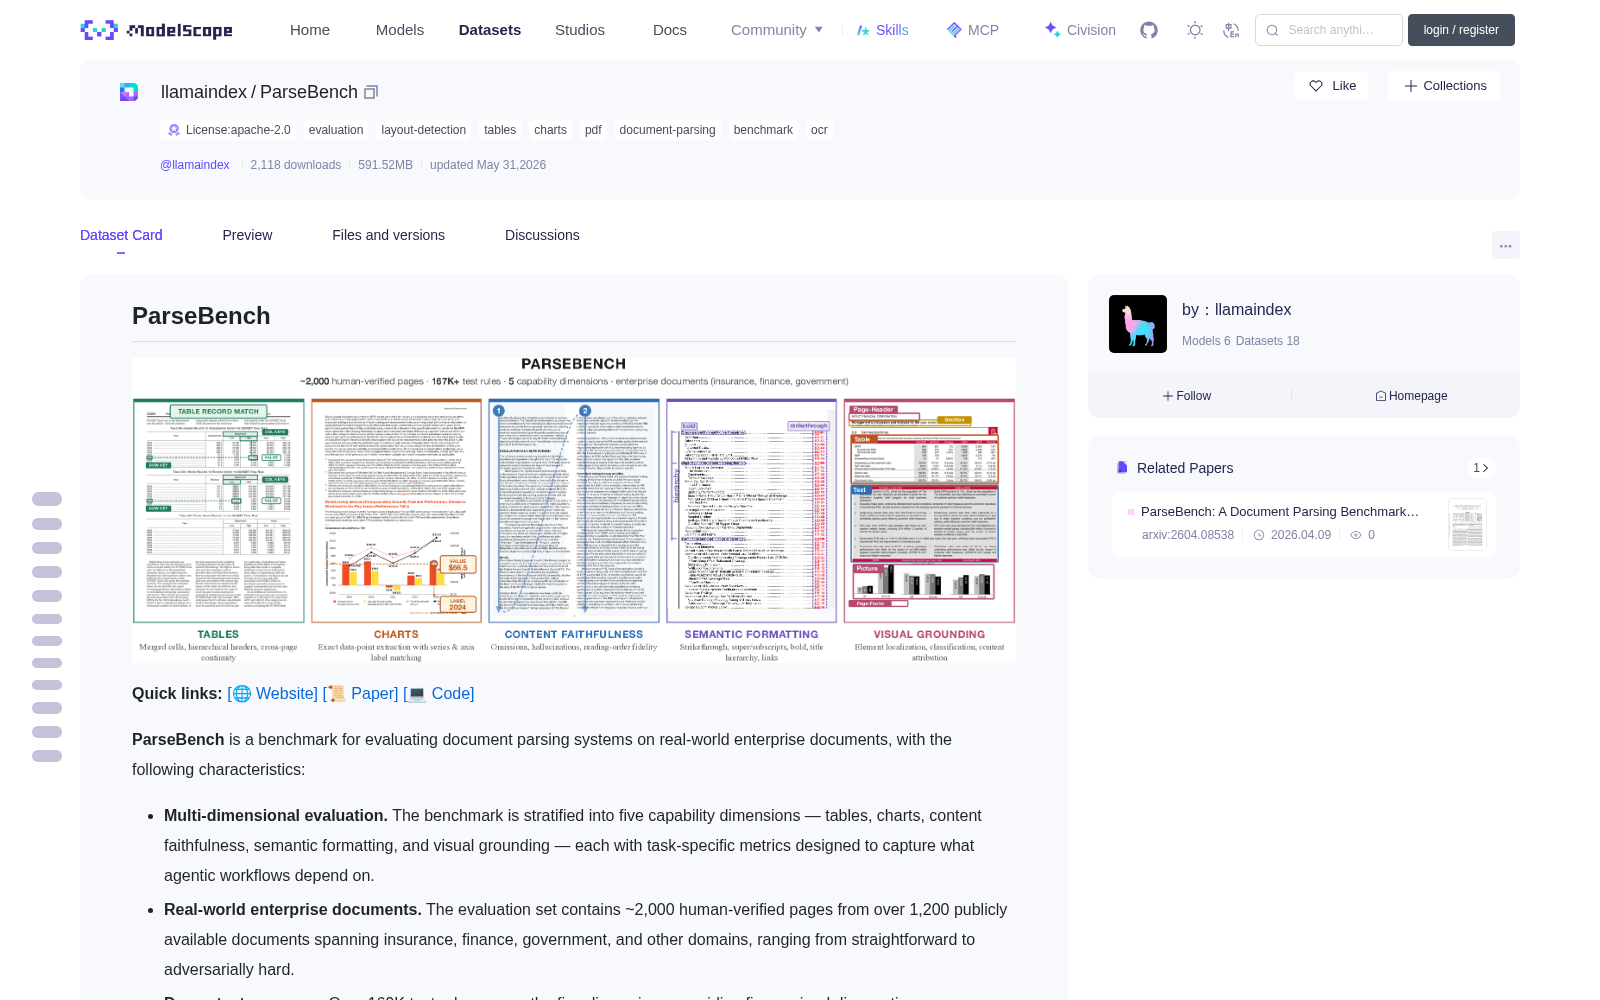Open Models in top navigation
Screen dimensions: 1600x1000
tap(400, 30)
